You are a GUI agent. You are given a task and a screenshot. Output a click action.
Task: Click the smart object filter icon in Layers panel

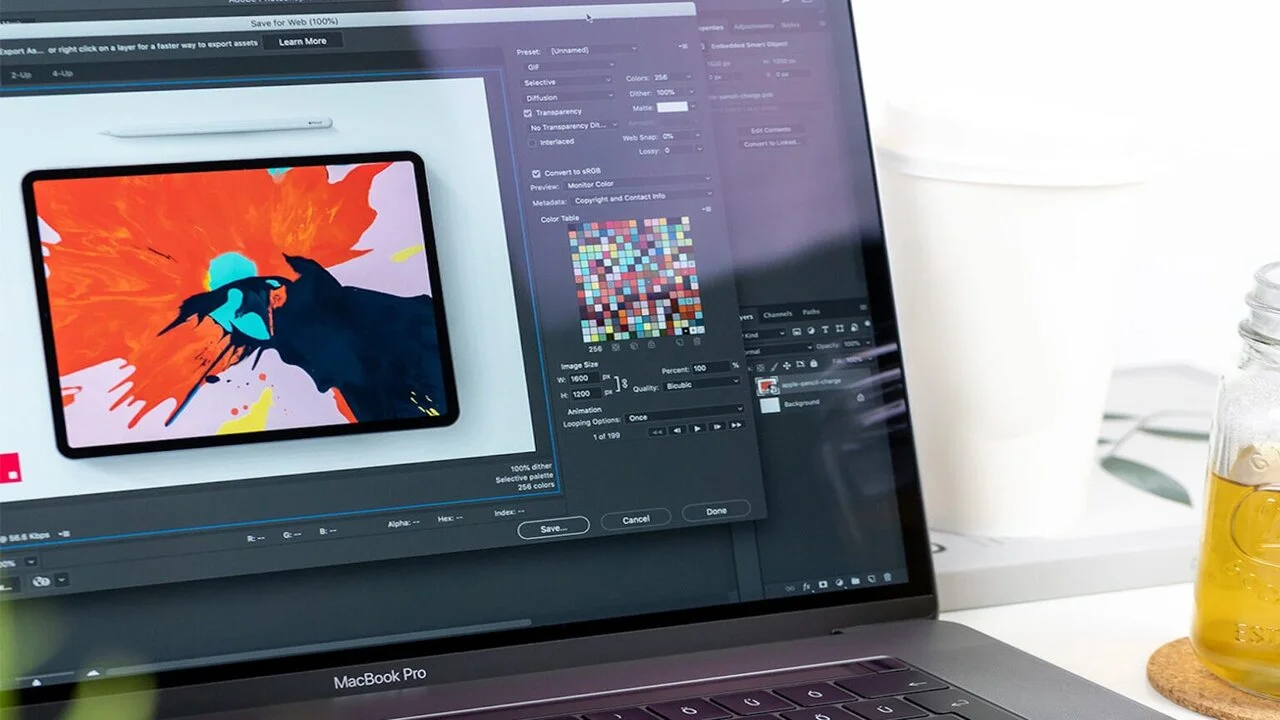tap(855, 328)
